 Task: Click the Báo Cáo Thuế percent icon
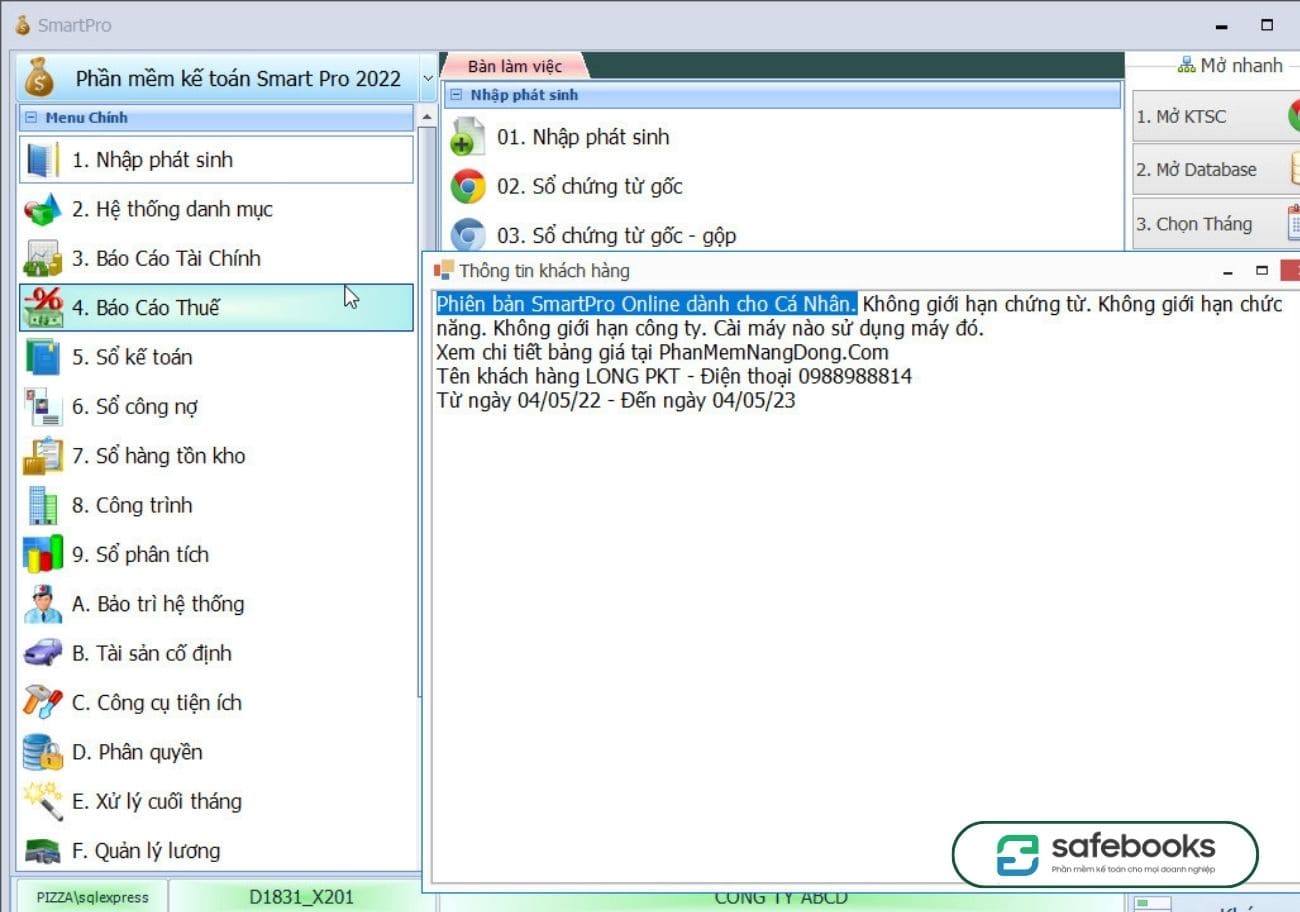tap(42, 307)
